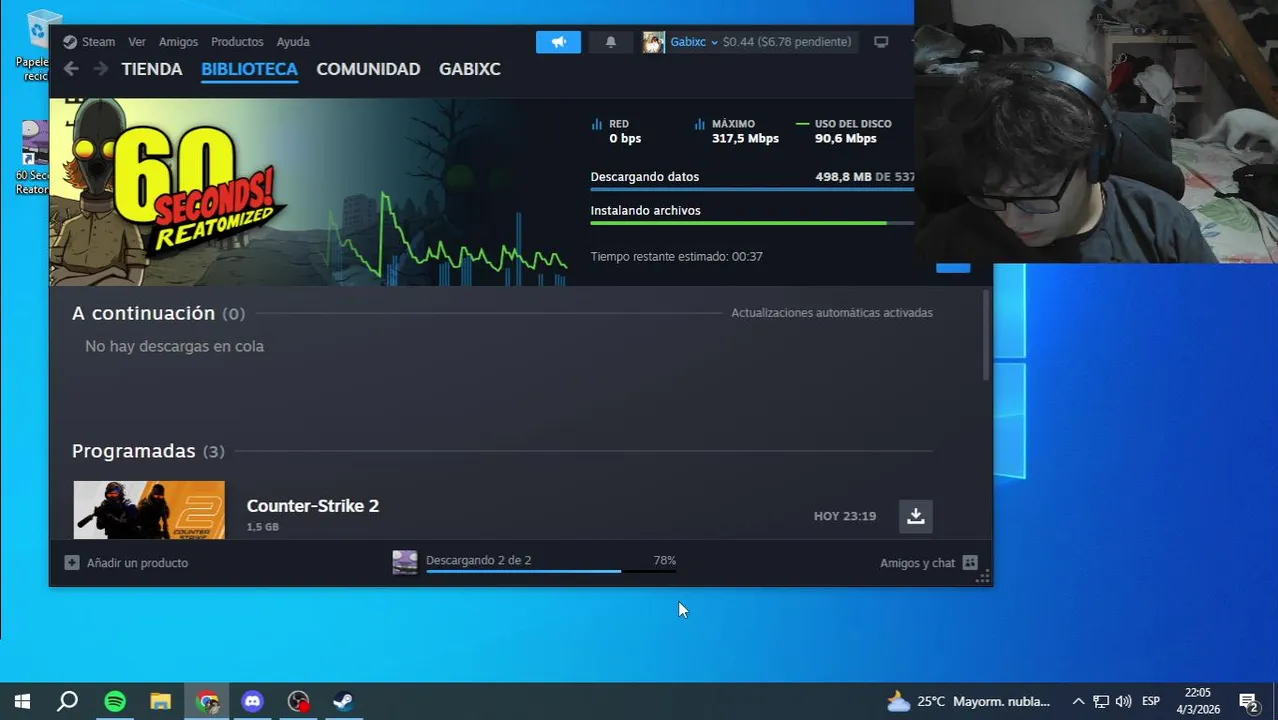1278x720 pixels.
Task: Click the A continuación heading
Action: (x=158, y=313)
